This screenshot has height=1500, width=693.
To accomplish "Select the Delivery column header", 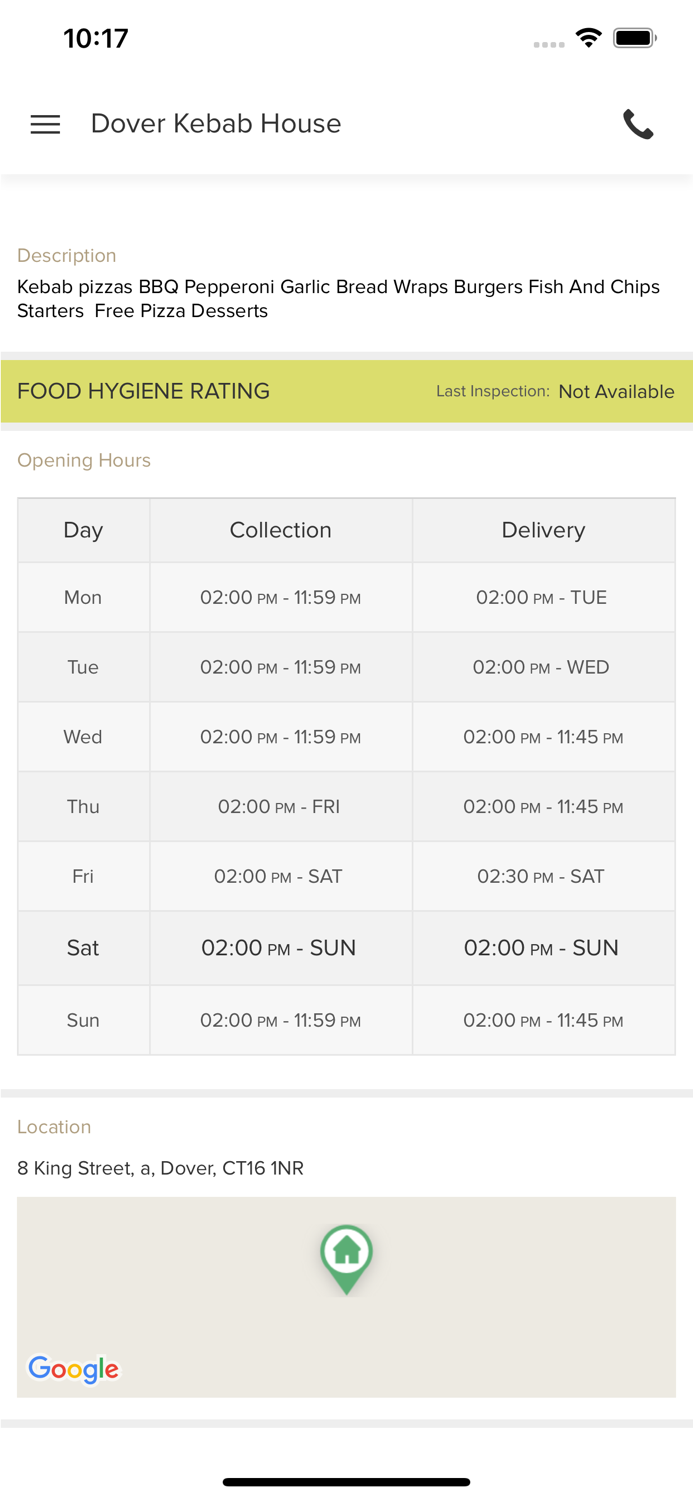I will (543, 530).
